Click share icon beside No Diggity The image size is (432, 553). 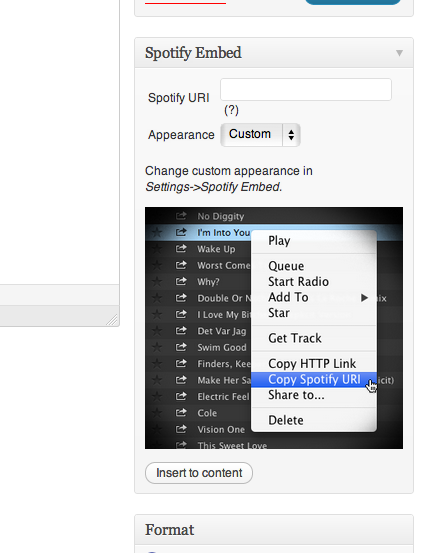tap(181, 215)
